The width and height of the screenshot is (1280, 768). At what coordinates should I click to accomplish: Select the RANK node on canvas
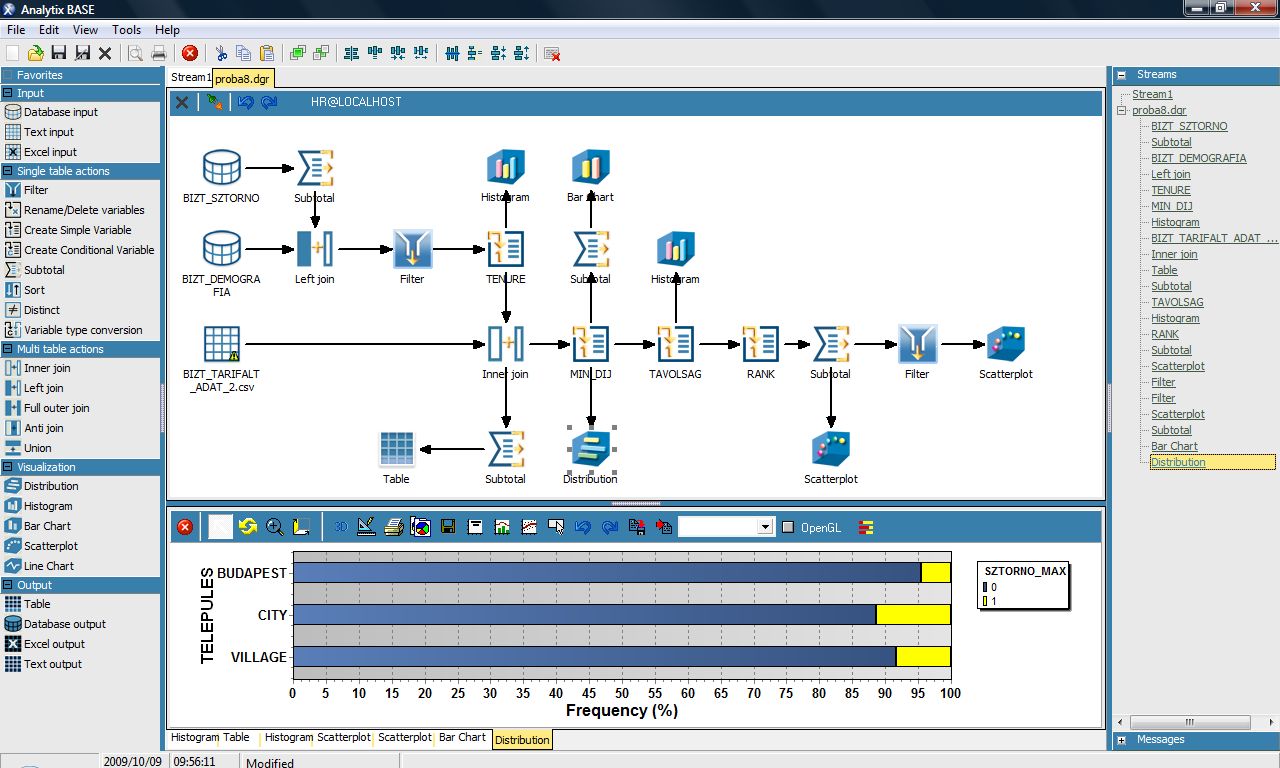[761, 344]
